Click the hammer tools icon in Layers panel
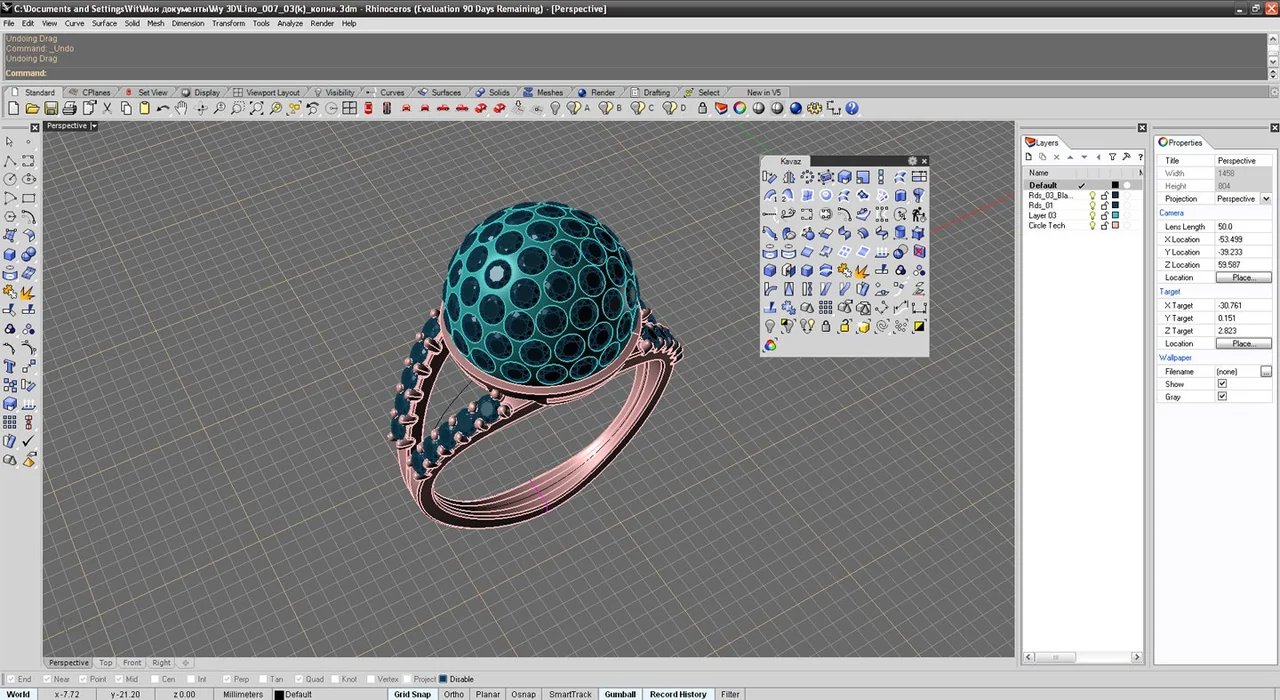The width and height of the screenshot is (1280, 700). [1126, 157]
